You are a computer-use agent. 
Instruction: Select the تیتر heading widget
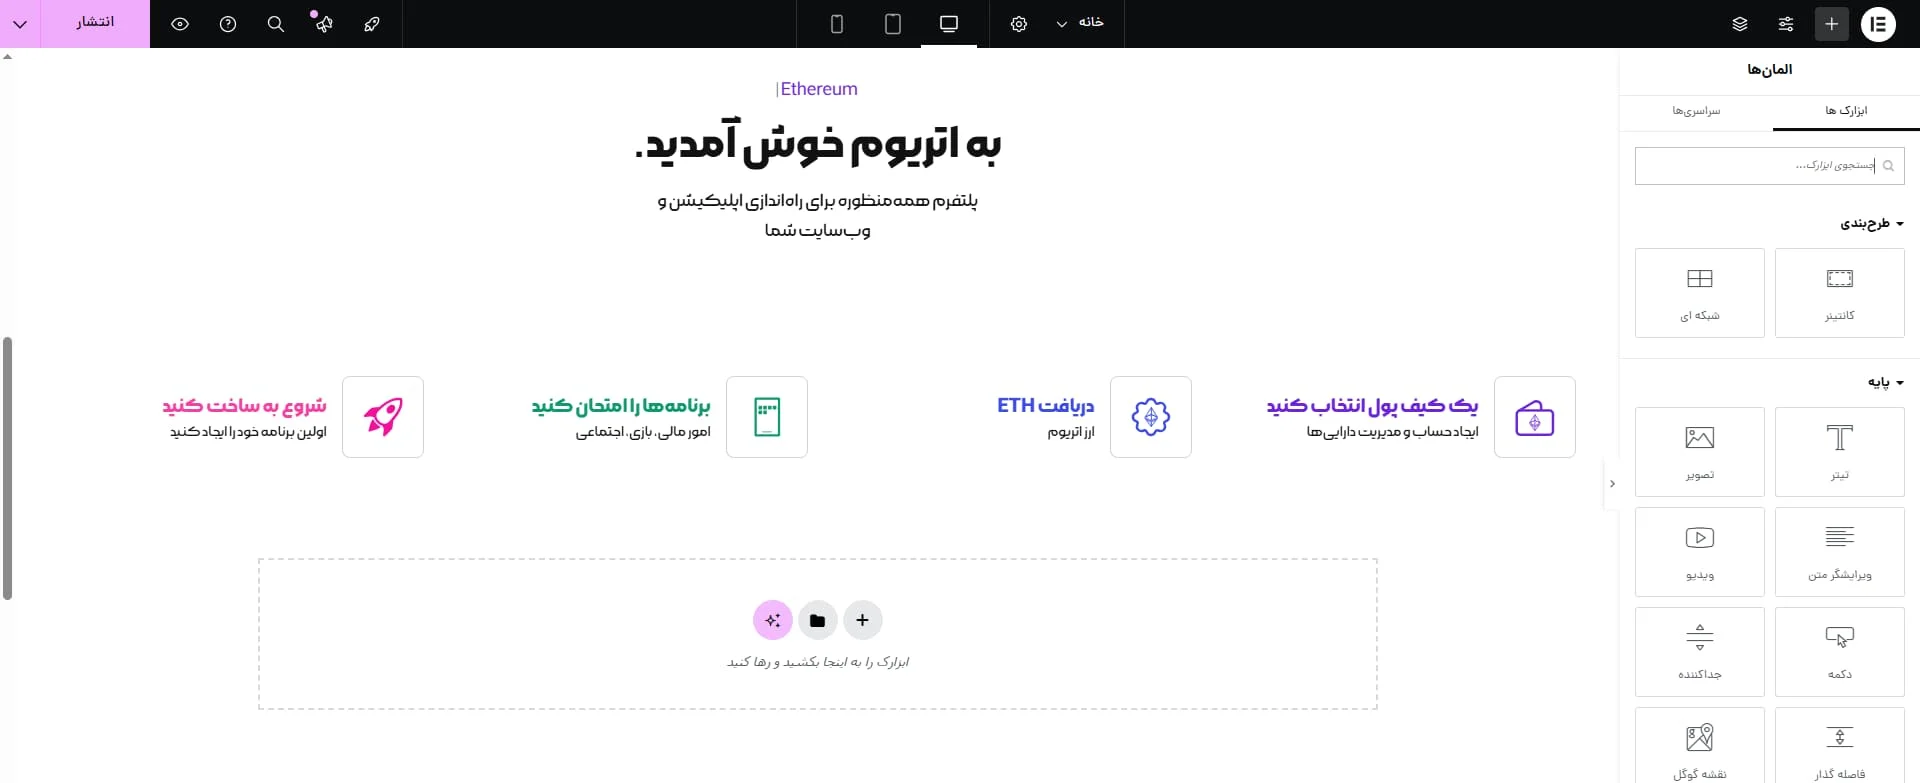pos(1840,452)
